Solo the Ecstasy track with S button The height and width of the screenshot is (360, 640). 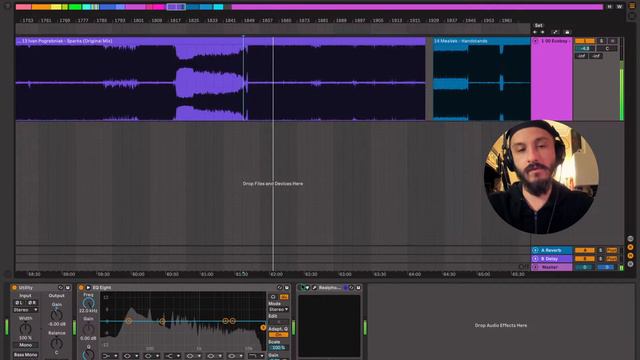pyautogui.click(x=601, y=41)
